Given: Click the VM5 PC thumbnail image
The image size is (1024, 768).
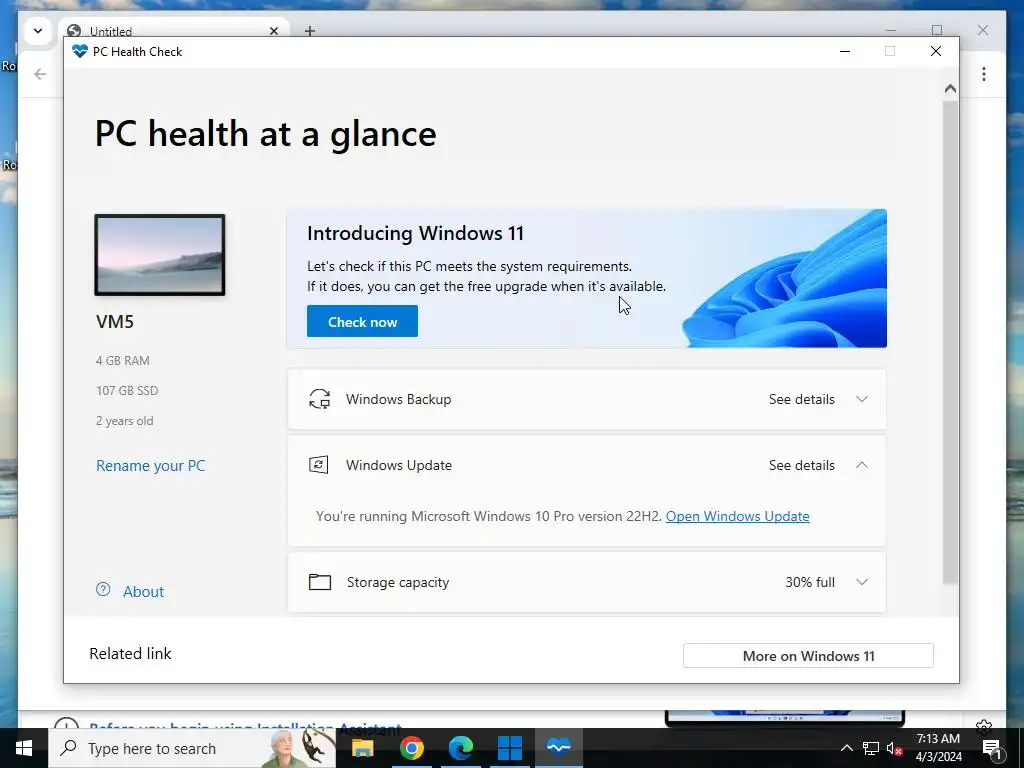Looking at the screenshot, I should (160, 255).
